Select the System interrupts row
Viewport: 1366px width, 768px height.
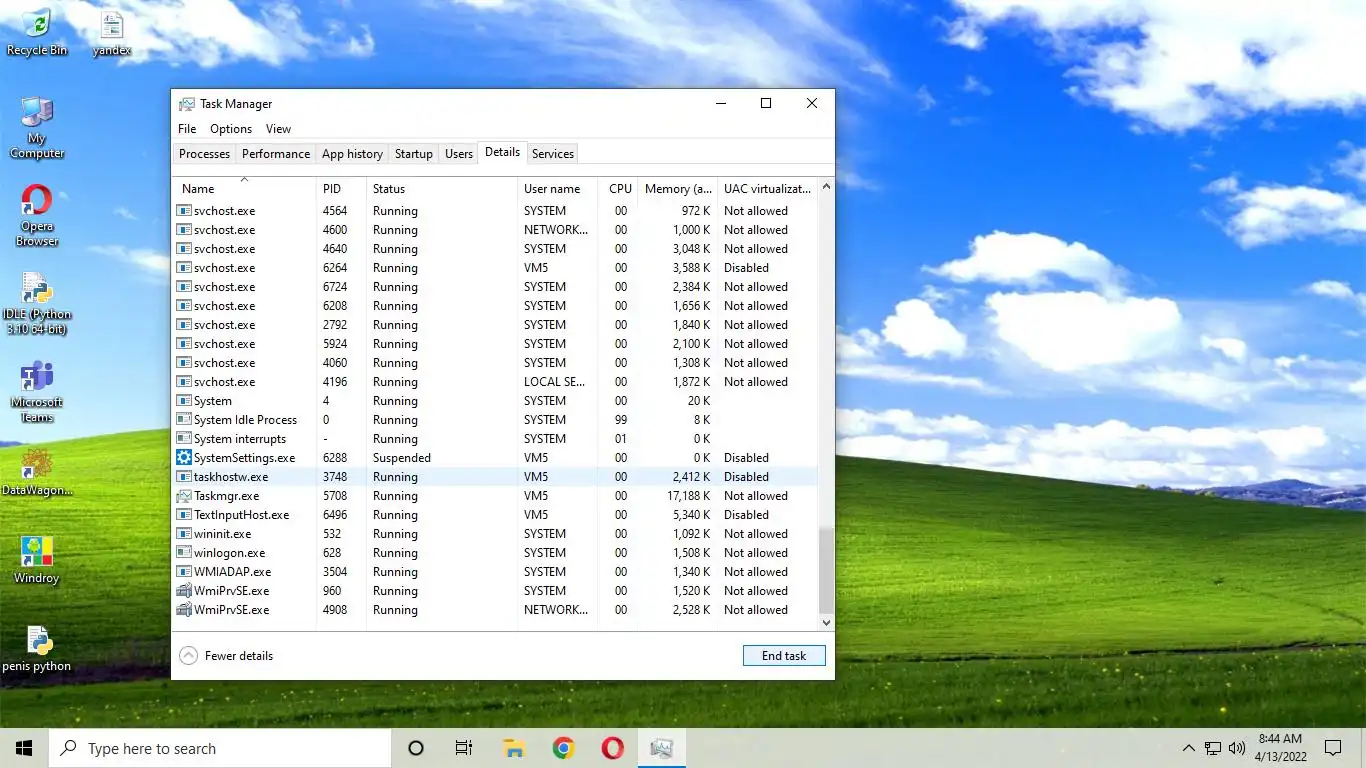(495, 439)
